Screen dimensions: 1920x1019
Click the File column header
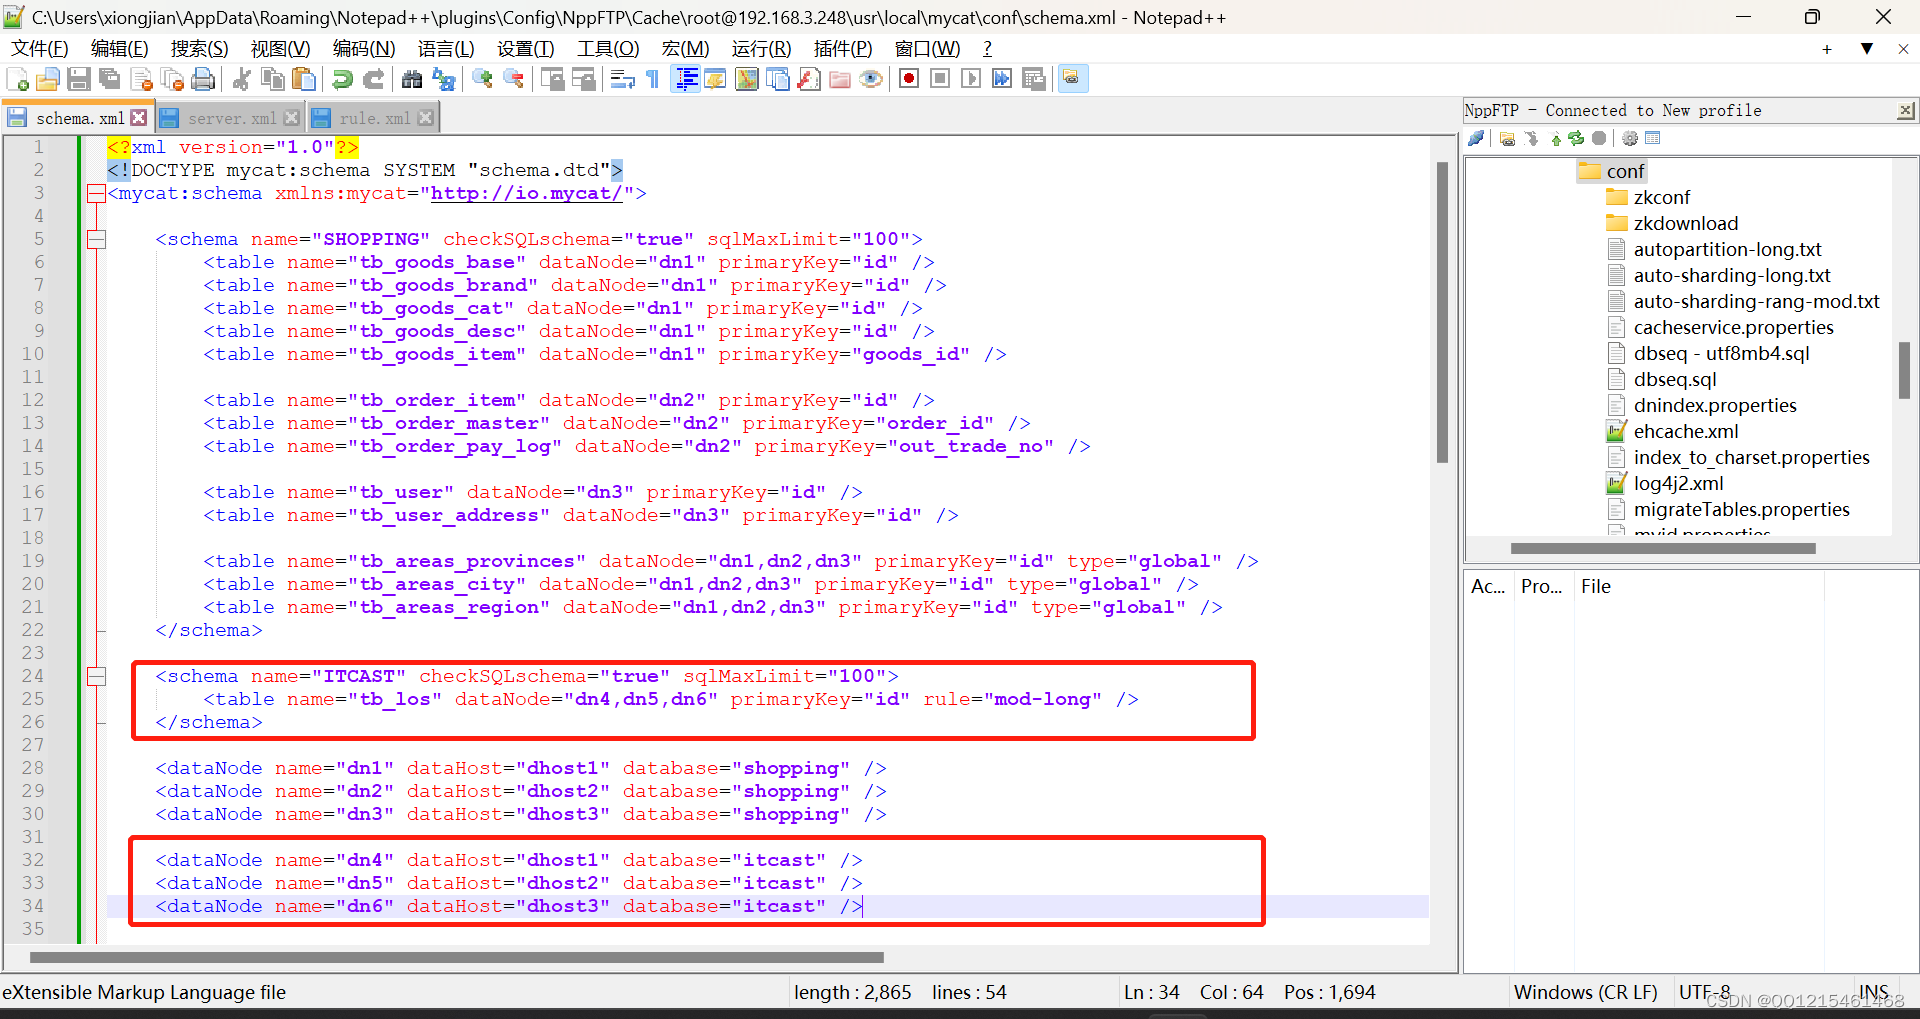[x=1596, y=587]
